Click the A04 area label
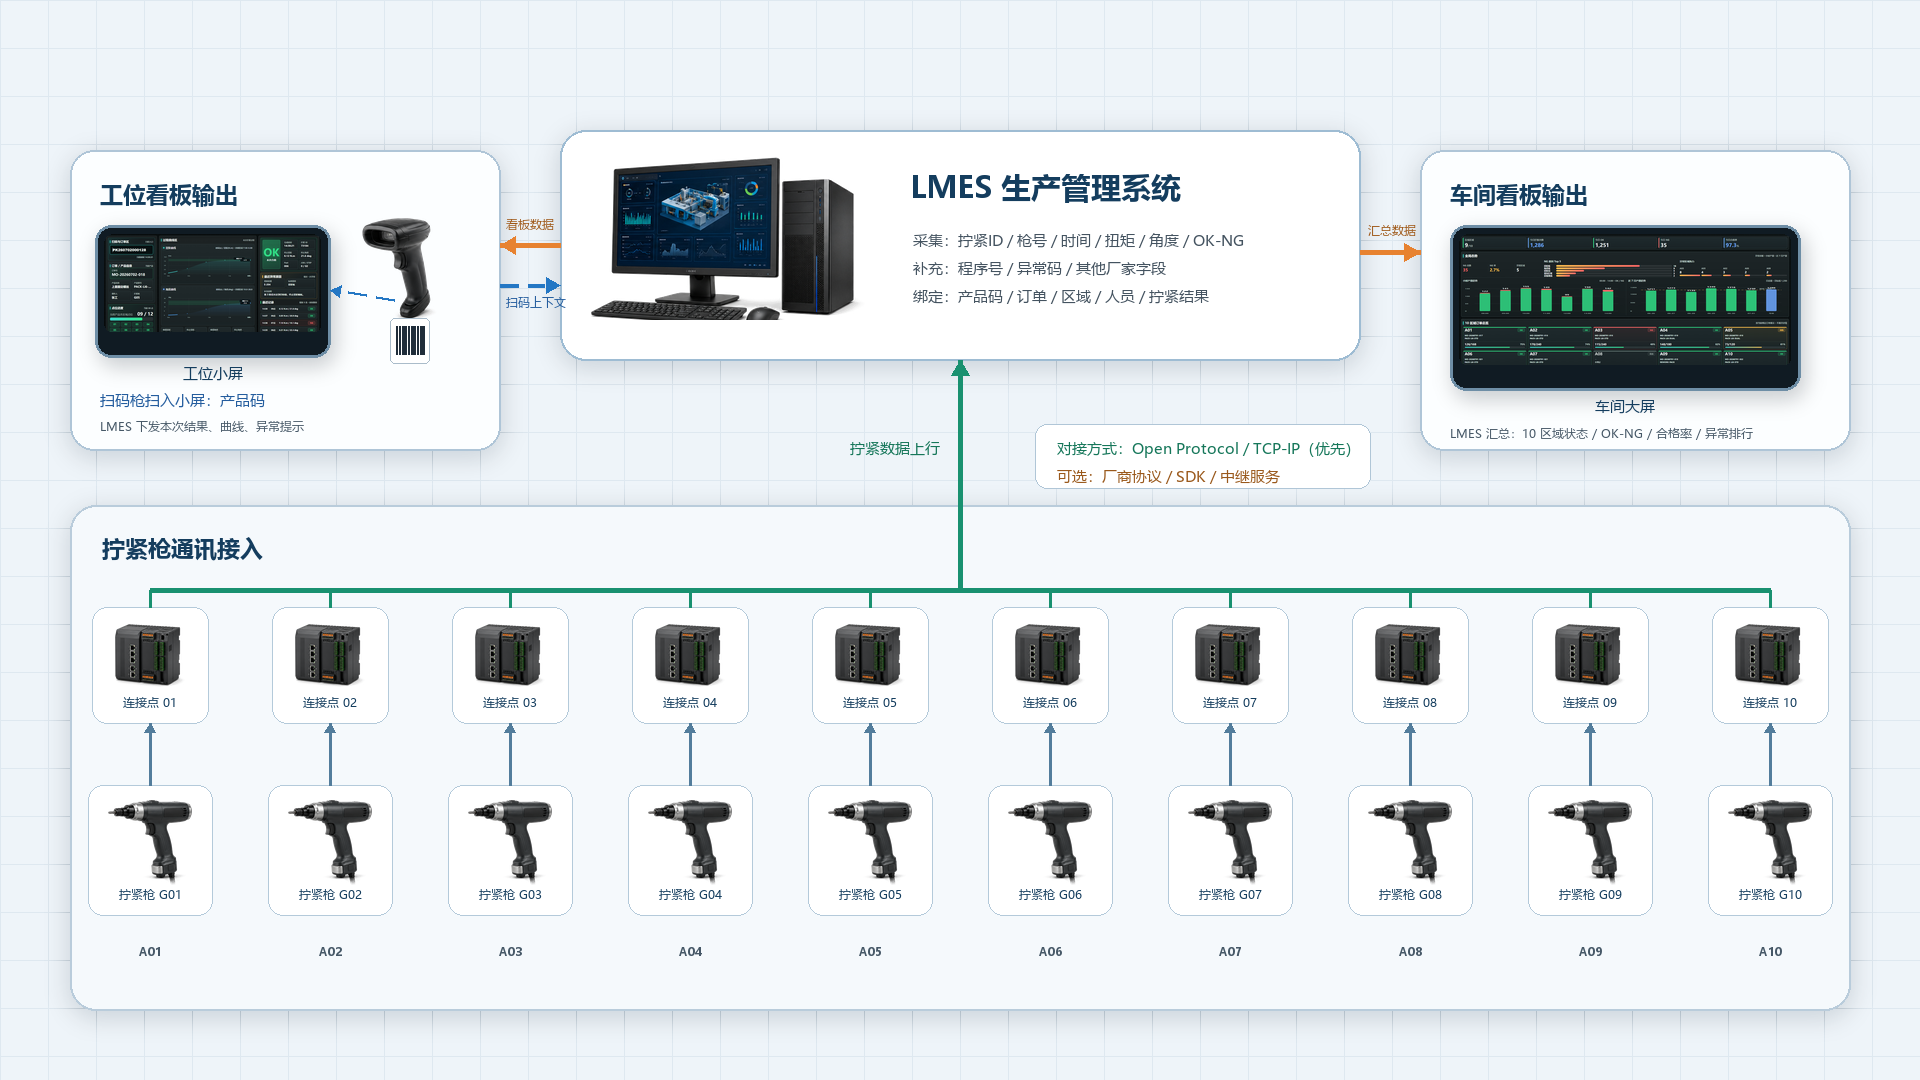Viewport: 1920px width, 1080px height. tap(690, 952)
